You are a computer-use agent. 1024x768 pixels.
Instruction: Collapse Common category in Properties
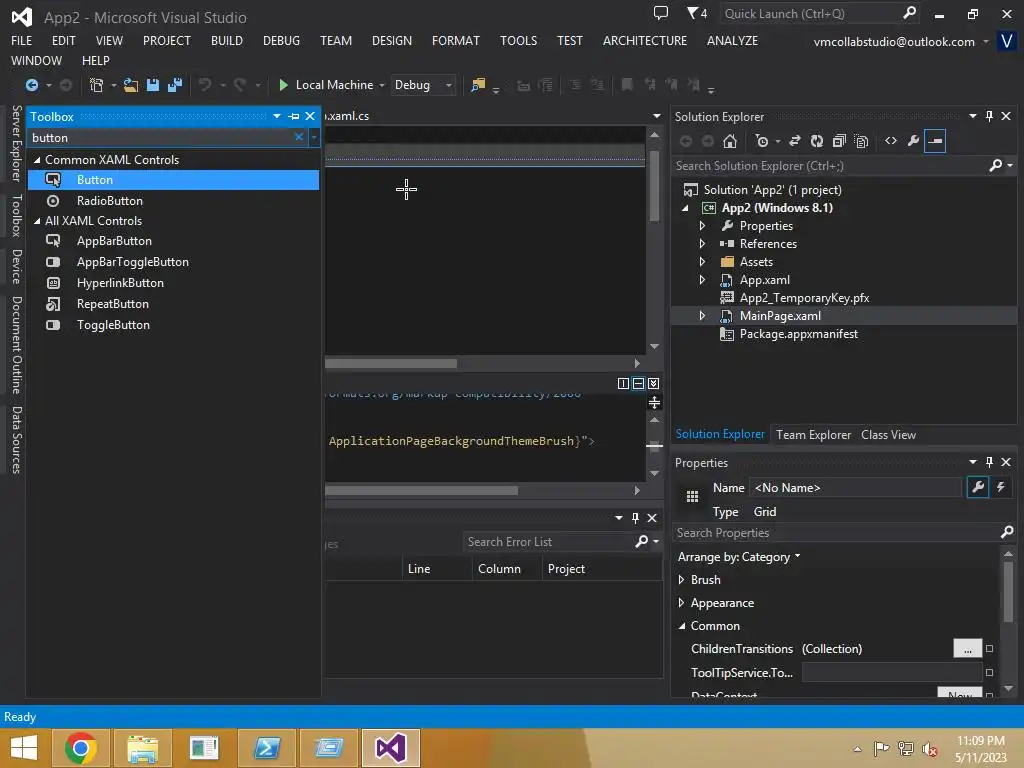682,626
